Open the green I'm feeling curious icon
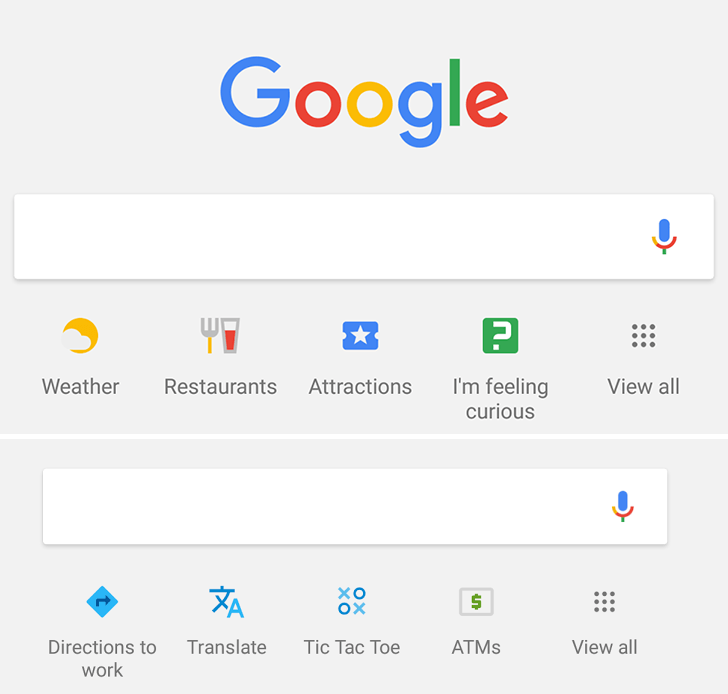 [x=500, y=336]
